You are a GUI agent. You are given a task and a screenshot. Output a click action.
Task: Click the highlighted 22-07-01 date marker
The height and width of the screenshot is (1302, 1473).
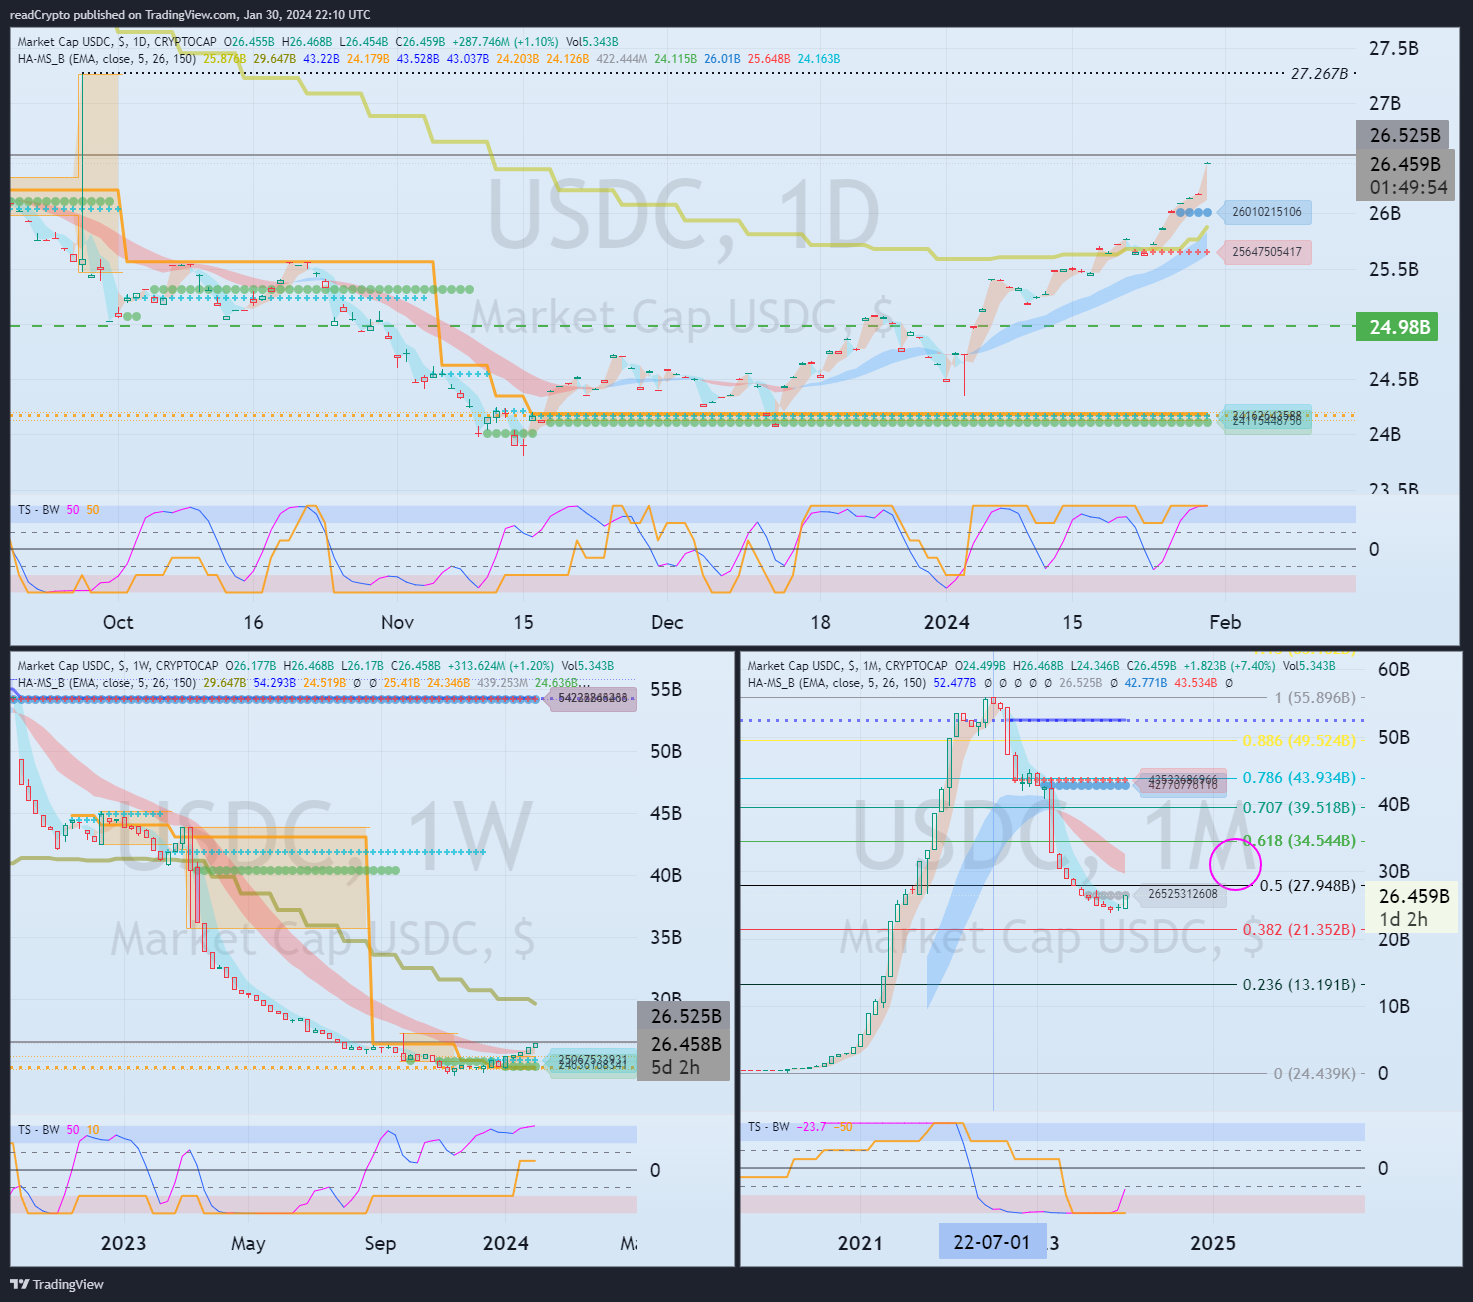[x=991, y=1242]
